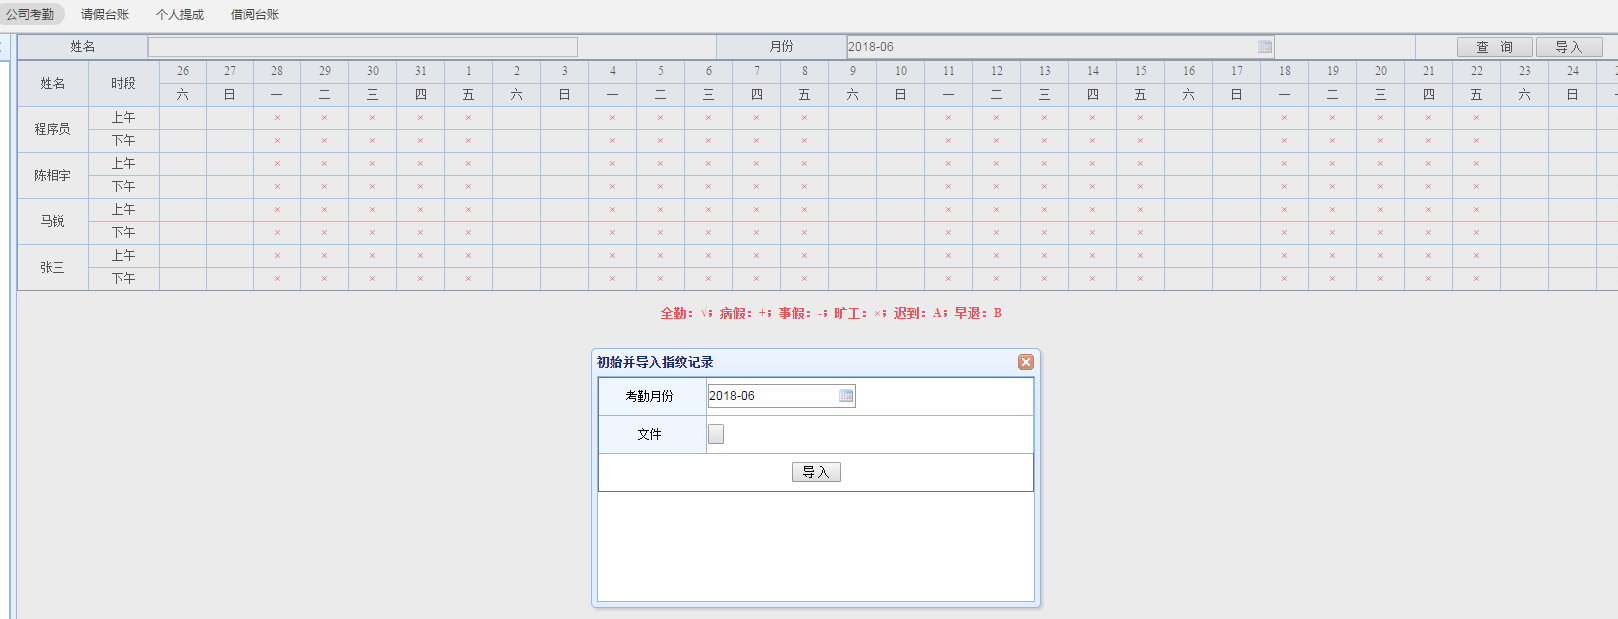Open calendar picker in top 月份 filter
Screen dimensions: 1618x619
pyautogui.click(x=1264, y=47)
